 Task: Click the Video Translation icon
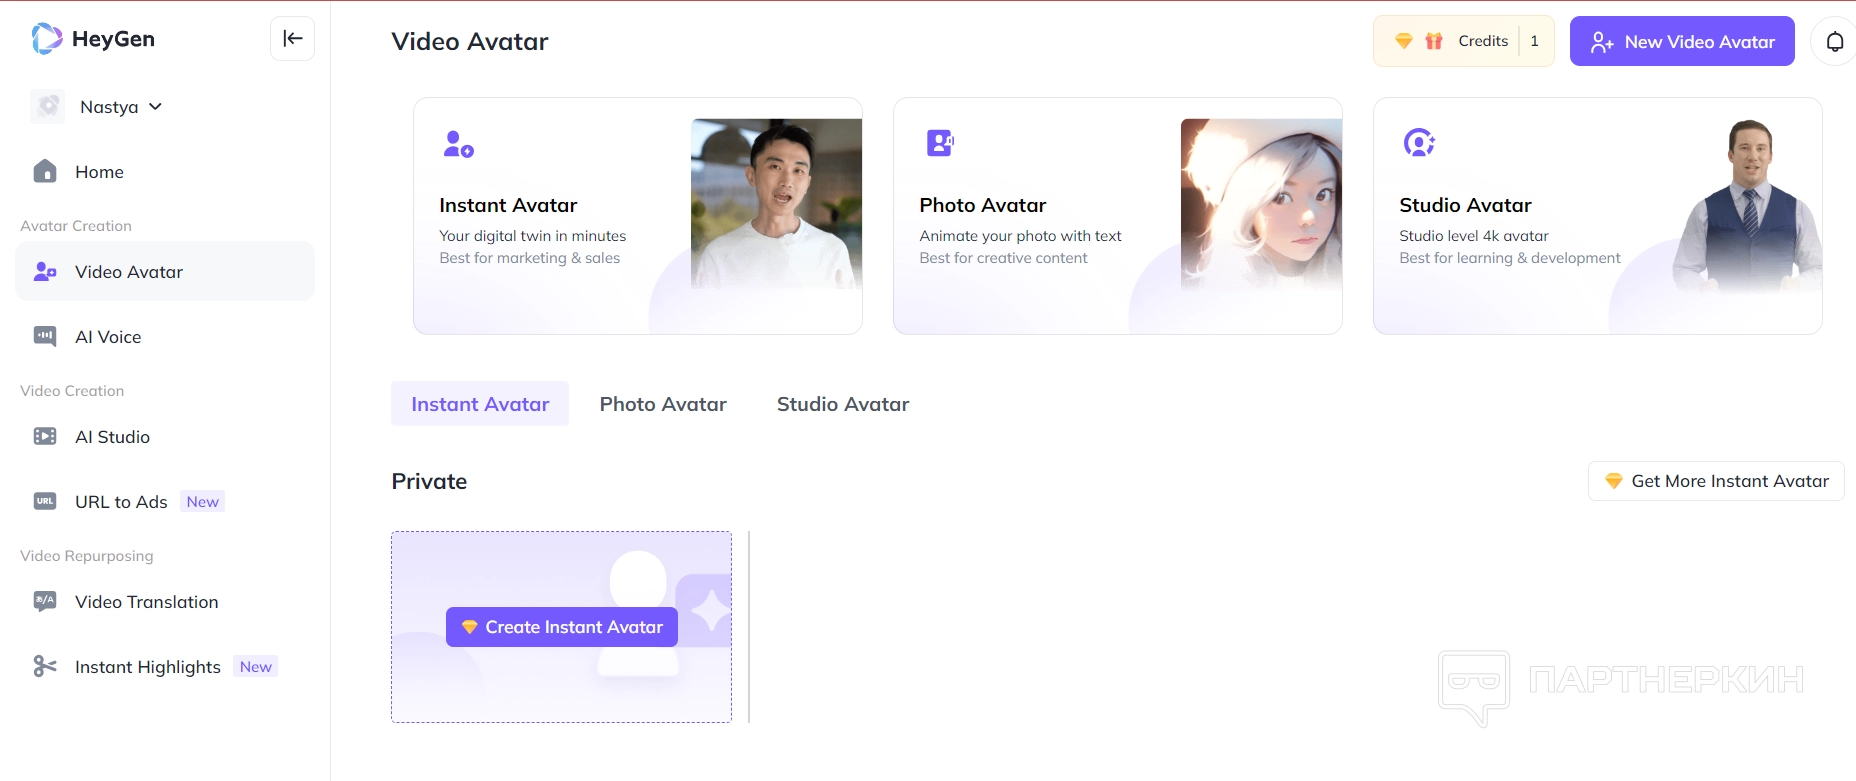coord(45,601)
